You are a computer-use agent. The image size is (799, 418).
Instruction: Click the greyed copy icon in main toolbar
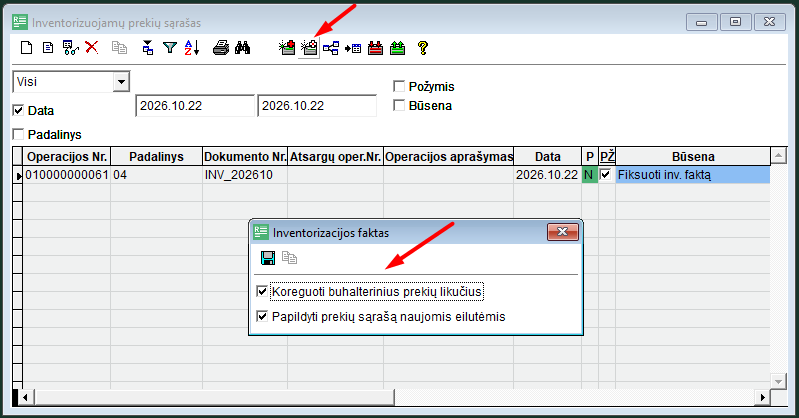(119, 48)
